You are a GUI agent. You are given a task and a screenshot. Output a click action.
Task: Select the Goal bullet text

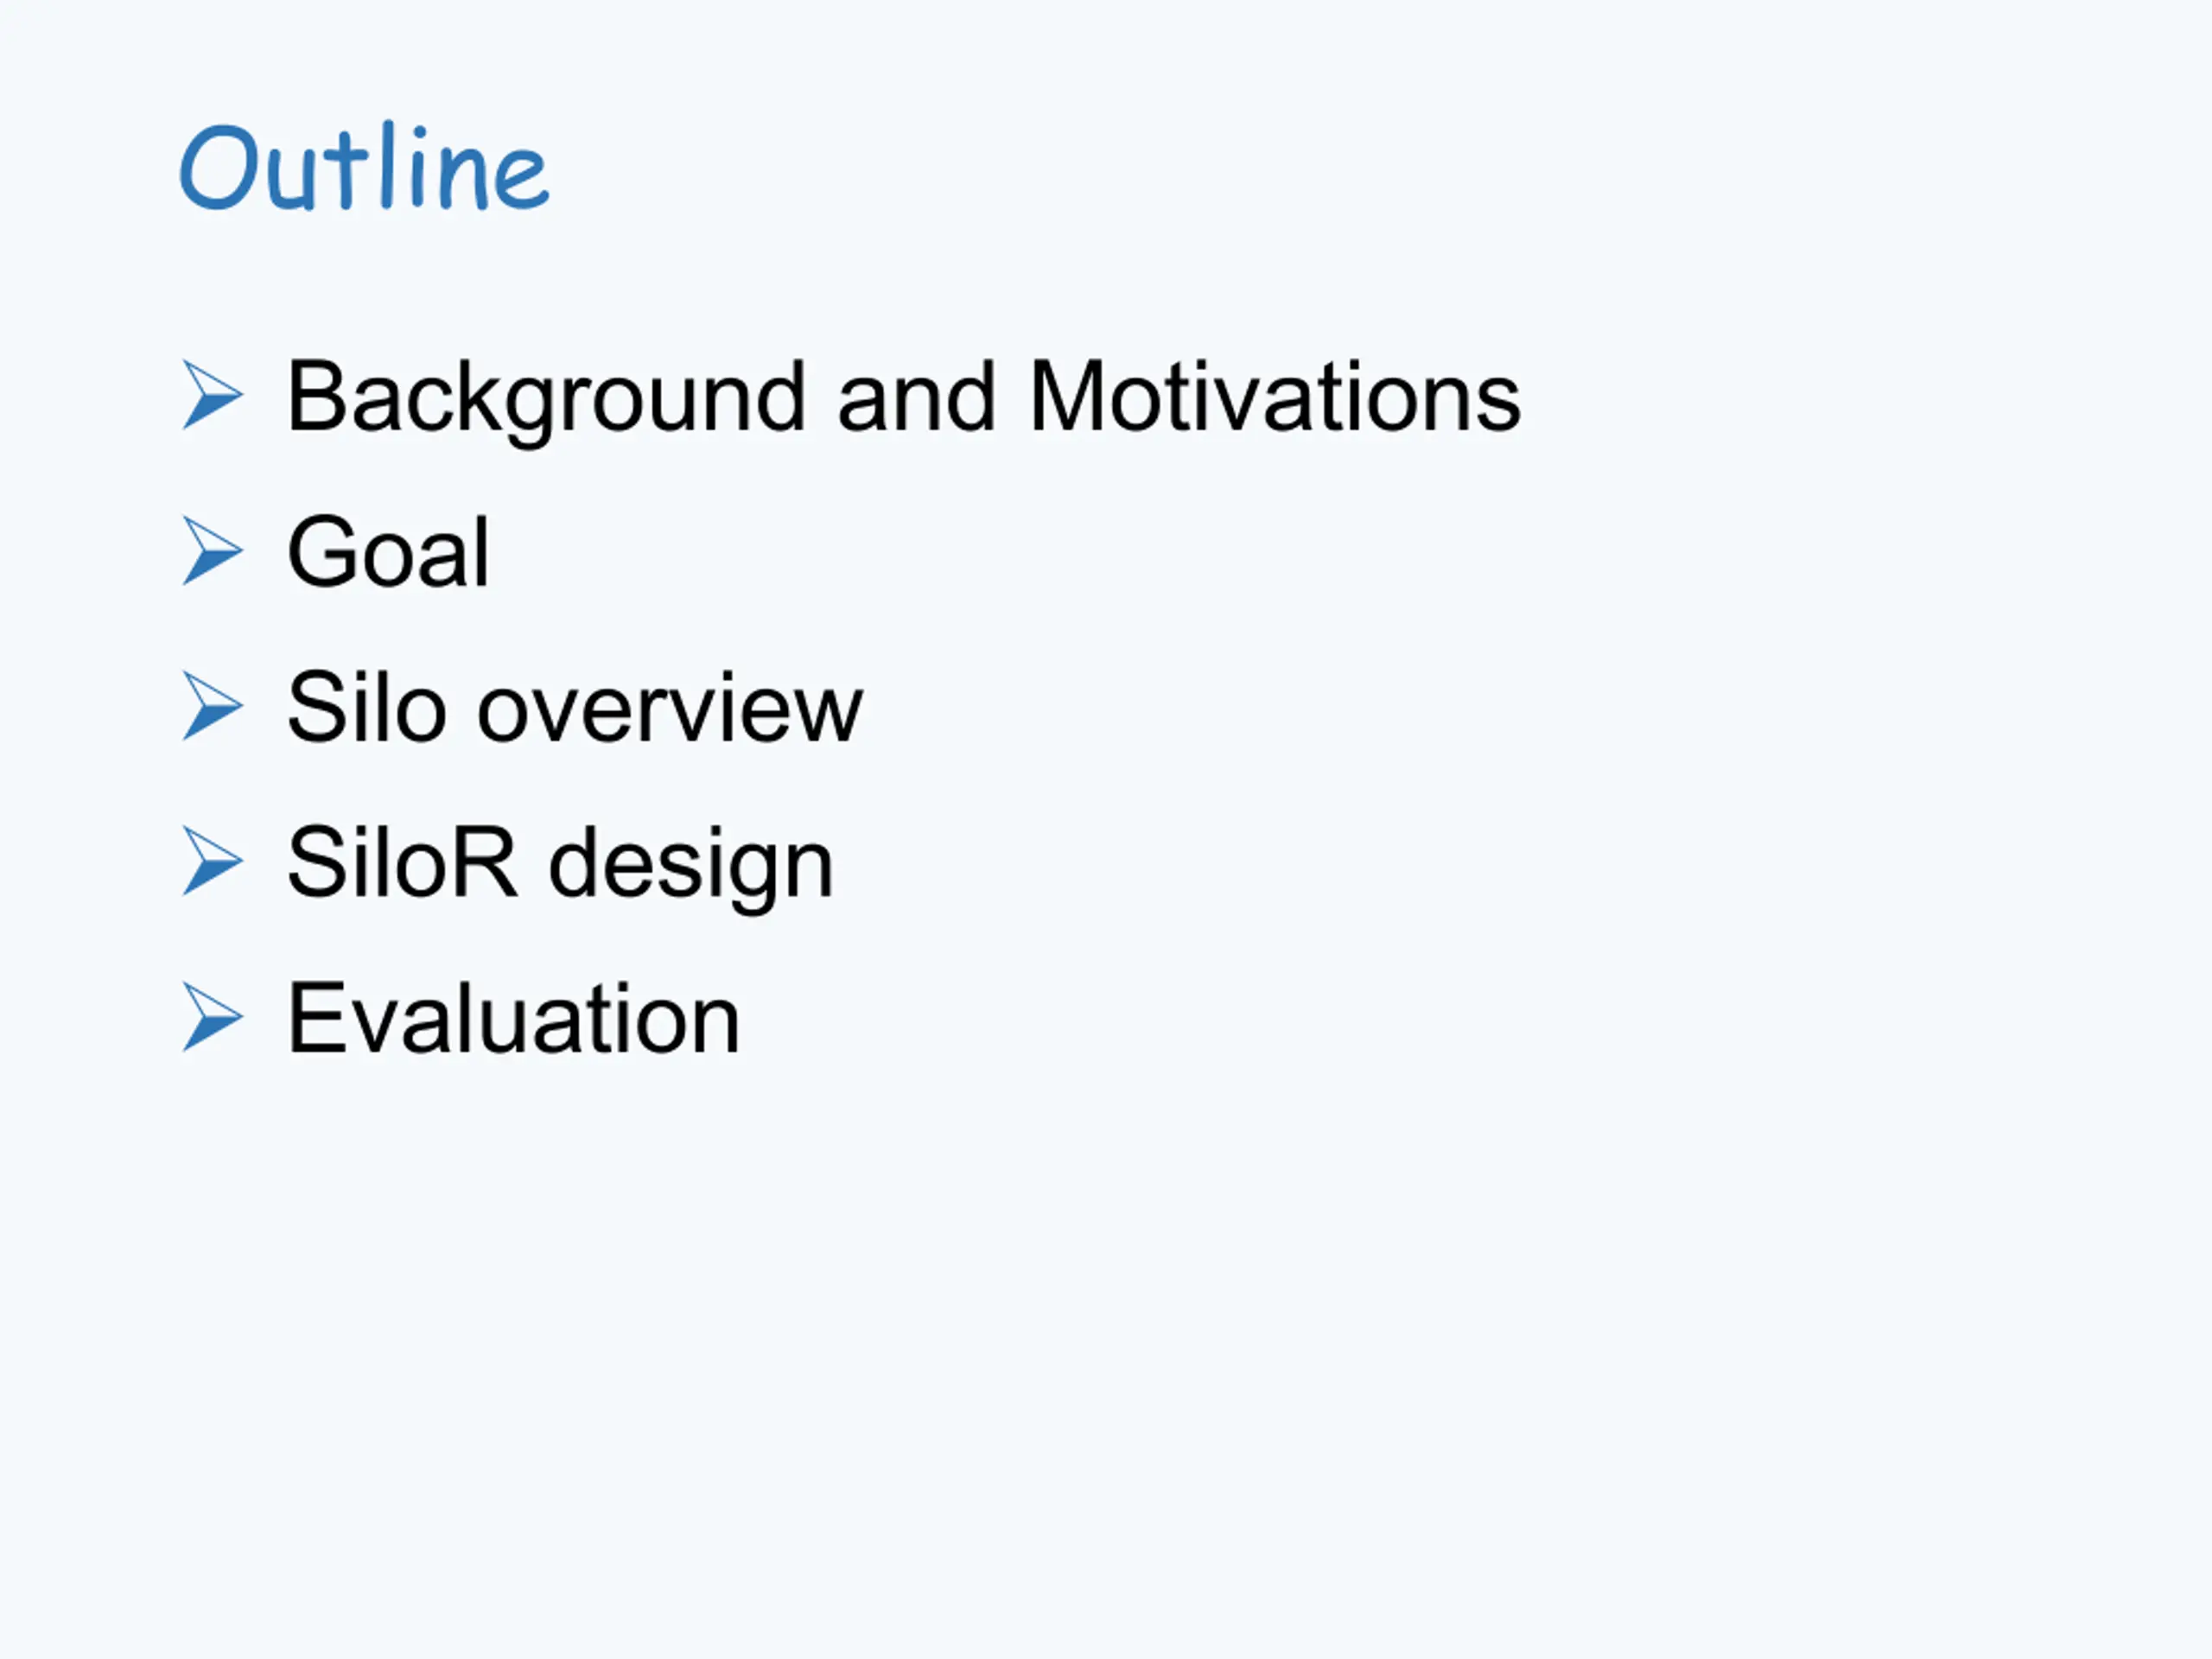tap(389, 552)
